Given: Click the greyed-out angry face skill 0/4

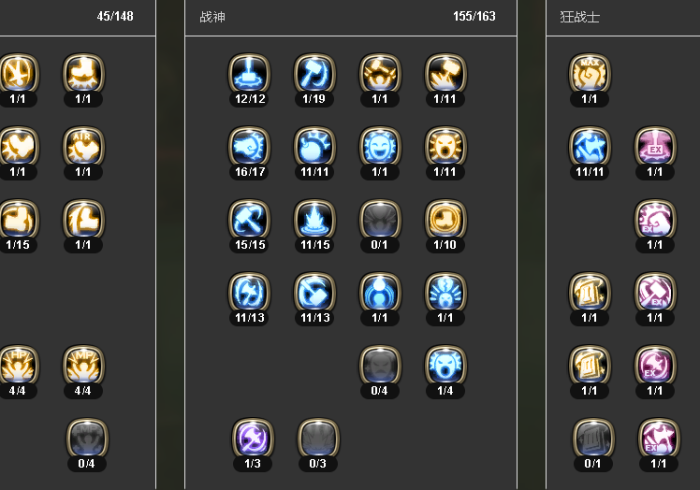Looking at the screenshot, I should [380, 365].
